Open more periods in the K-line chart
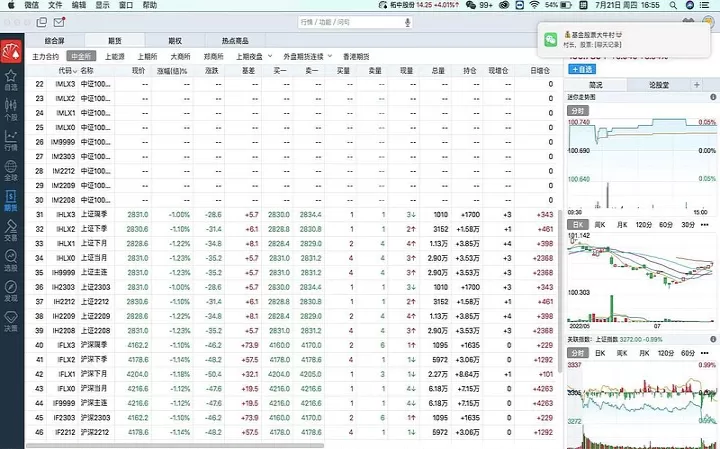Viewport: 720px width, 449px height. click(705, 224)
